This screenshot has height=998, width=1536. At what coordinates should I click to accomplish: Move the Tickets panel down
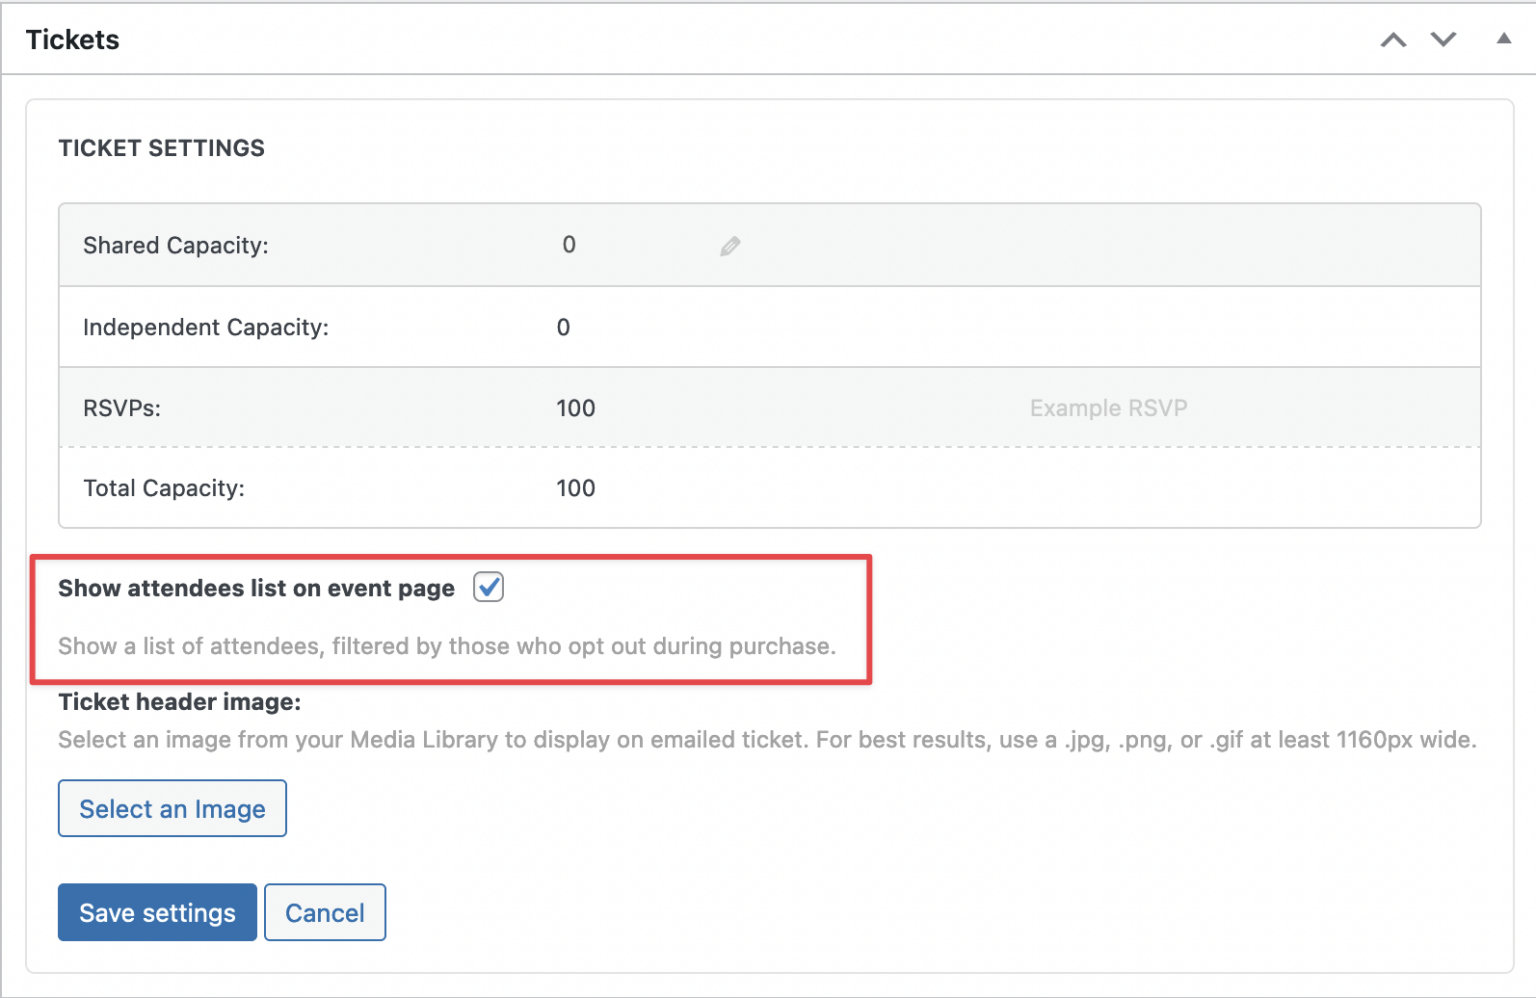(x=1443, y=40)
